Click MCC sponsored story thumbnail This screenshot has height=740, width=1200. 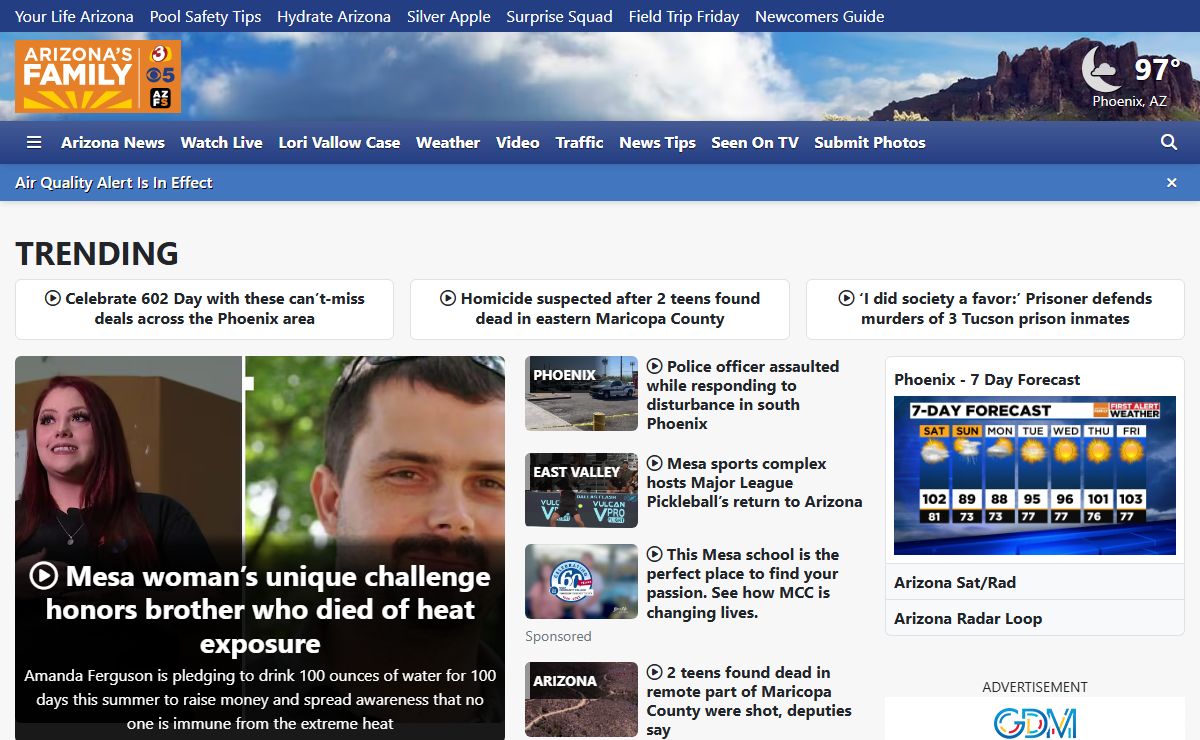[x=581, y=582]
